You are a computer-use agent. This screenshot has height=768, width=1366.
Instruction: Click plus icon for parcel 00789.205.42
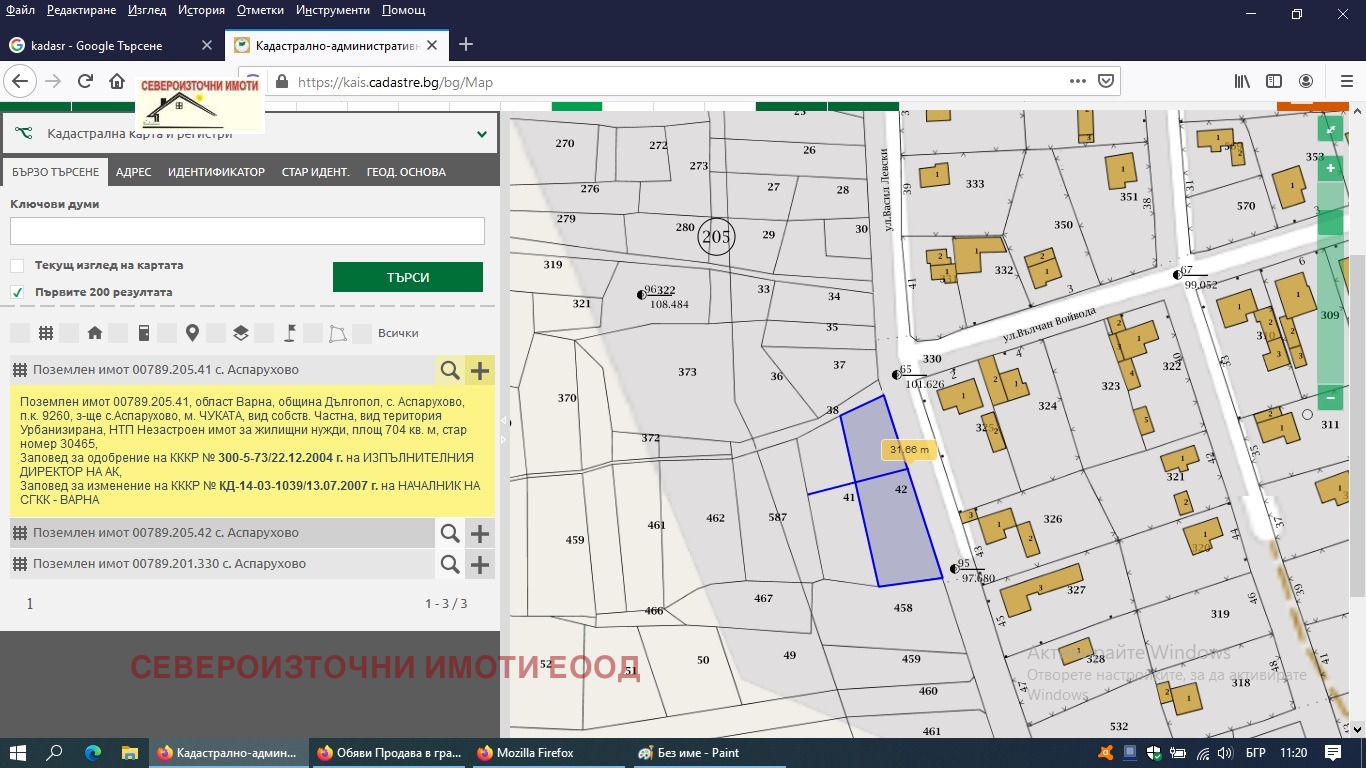(x=480, y=533)
